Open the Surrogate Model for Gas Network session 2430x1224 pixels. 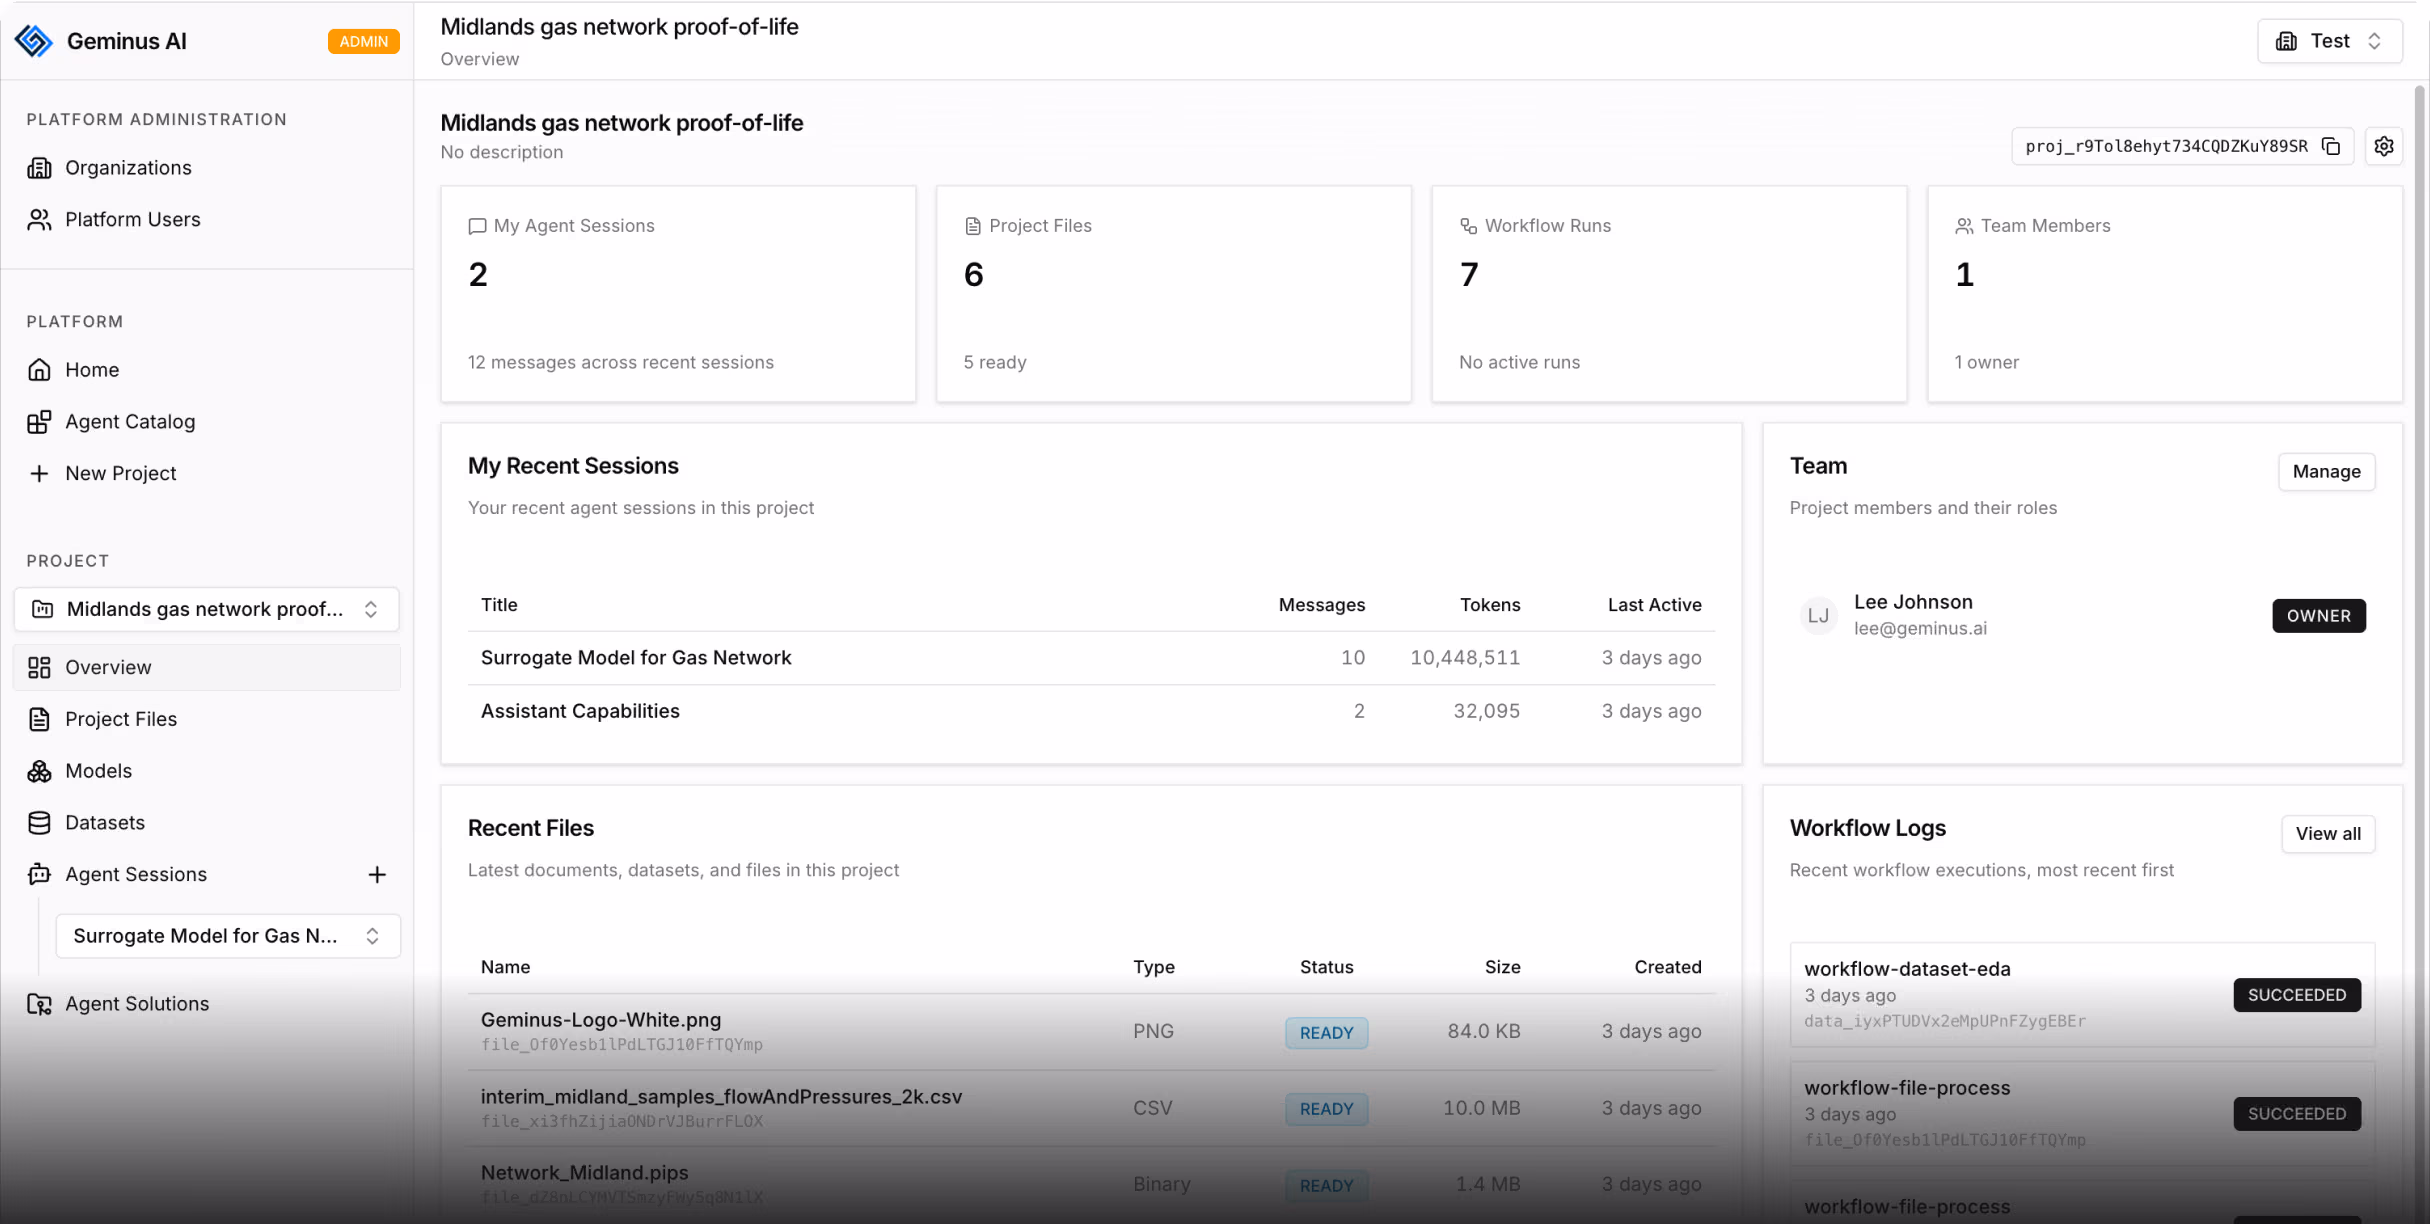click(1091, 658)
